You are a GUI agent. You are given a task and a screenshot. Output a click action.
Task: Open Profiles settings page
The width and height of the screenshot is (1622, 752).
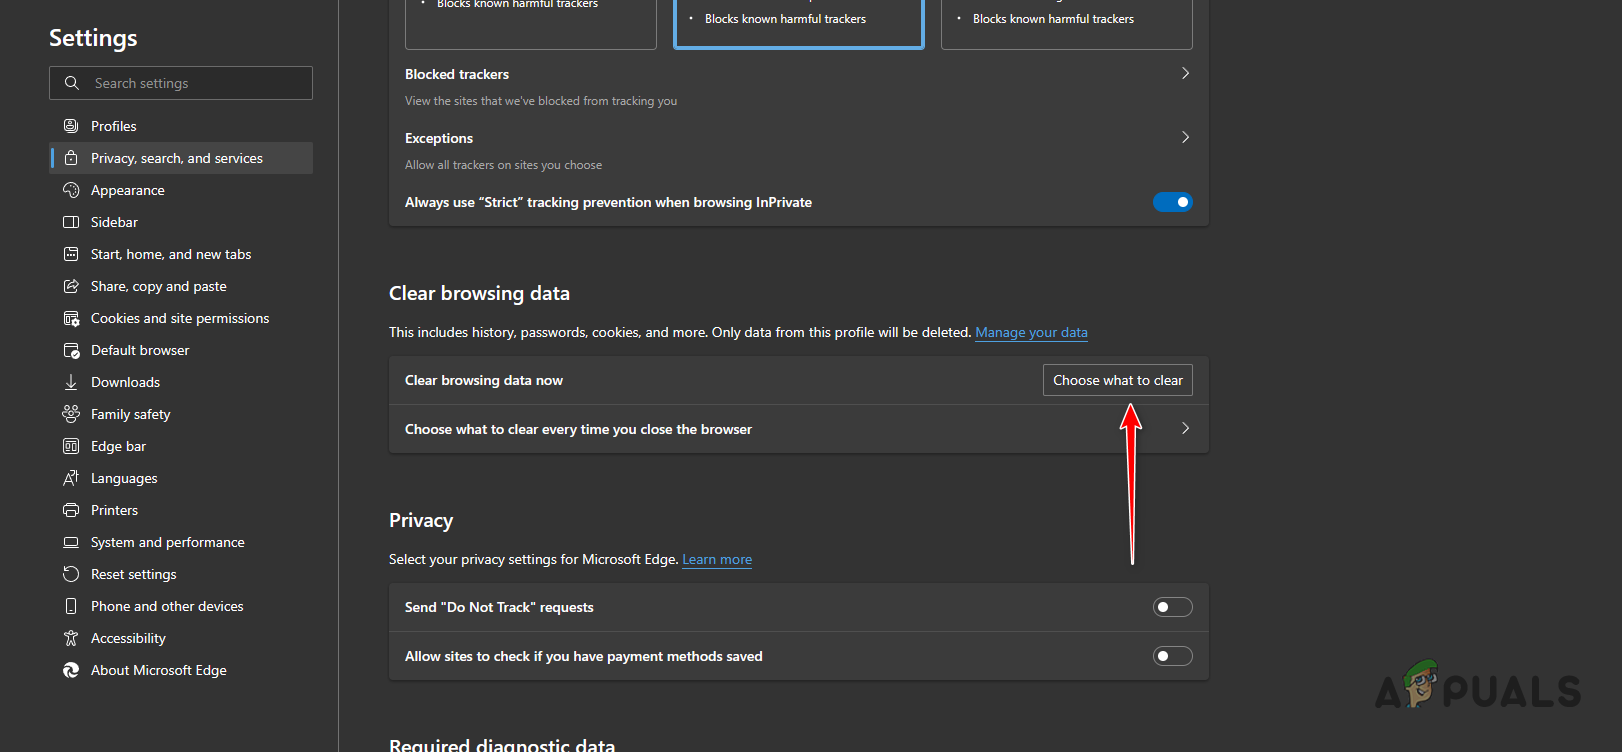coord(181,126)
